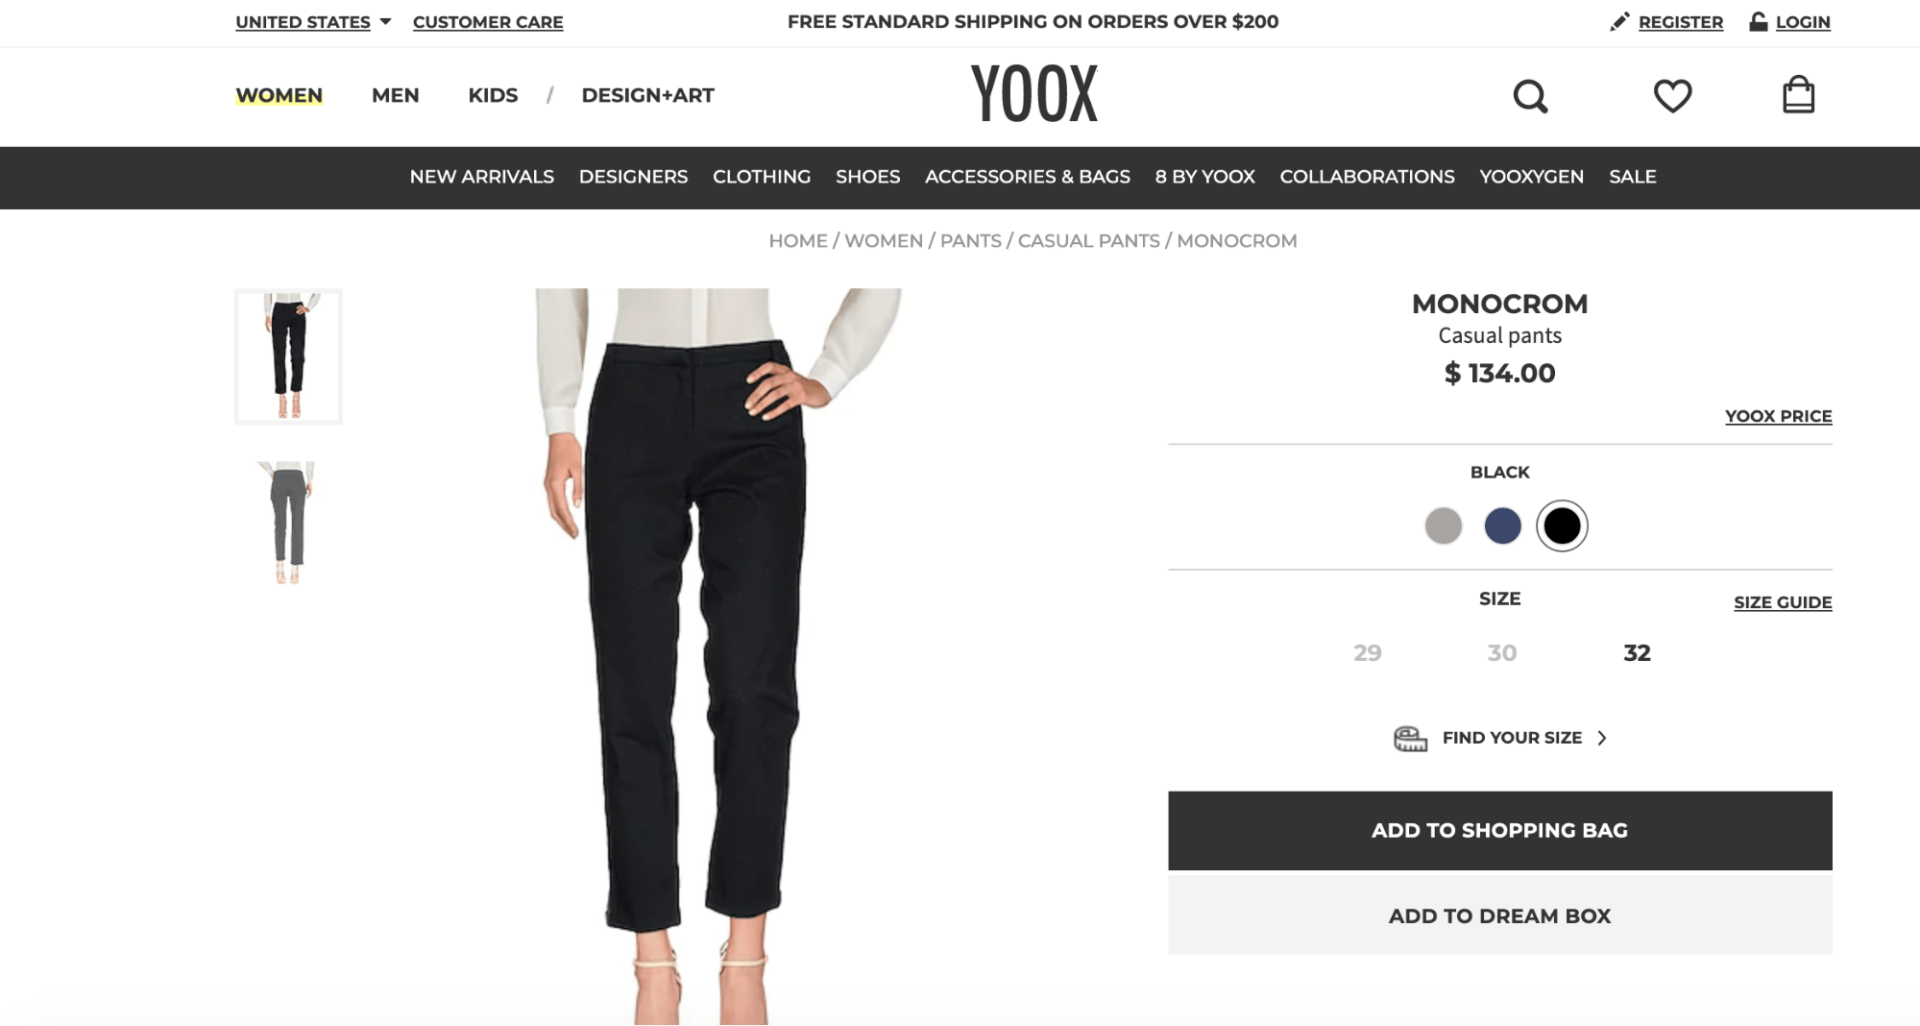Open the Dream Box heart icon
Viewport: 1920px width, 1026px height.
point(1672,96)
